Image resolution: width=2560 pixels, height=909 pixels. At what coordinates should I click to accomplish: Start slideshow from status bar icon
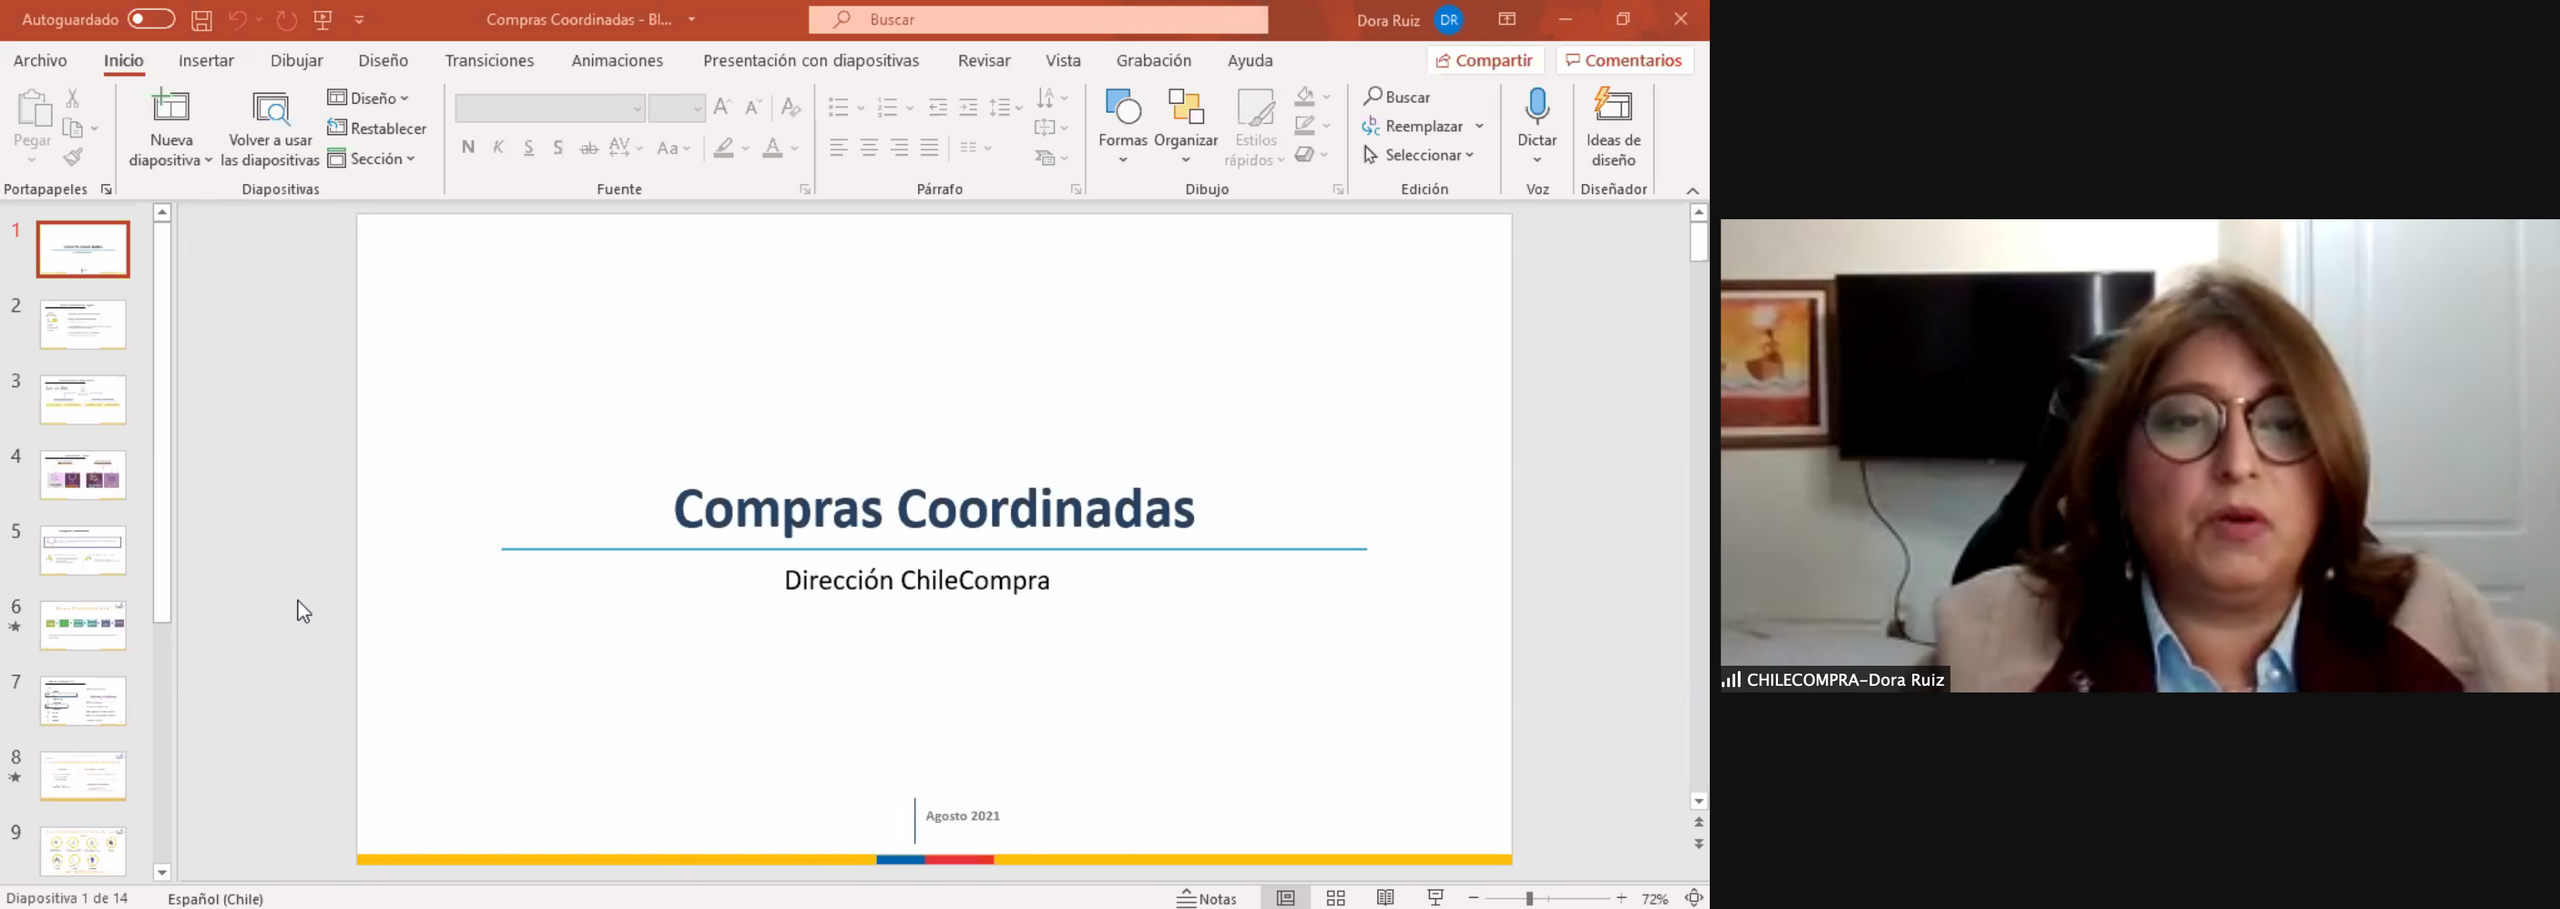point(1435,898)
